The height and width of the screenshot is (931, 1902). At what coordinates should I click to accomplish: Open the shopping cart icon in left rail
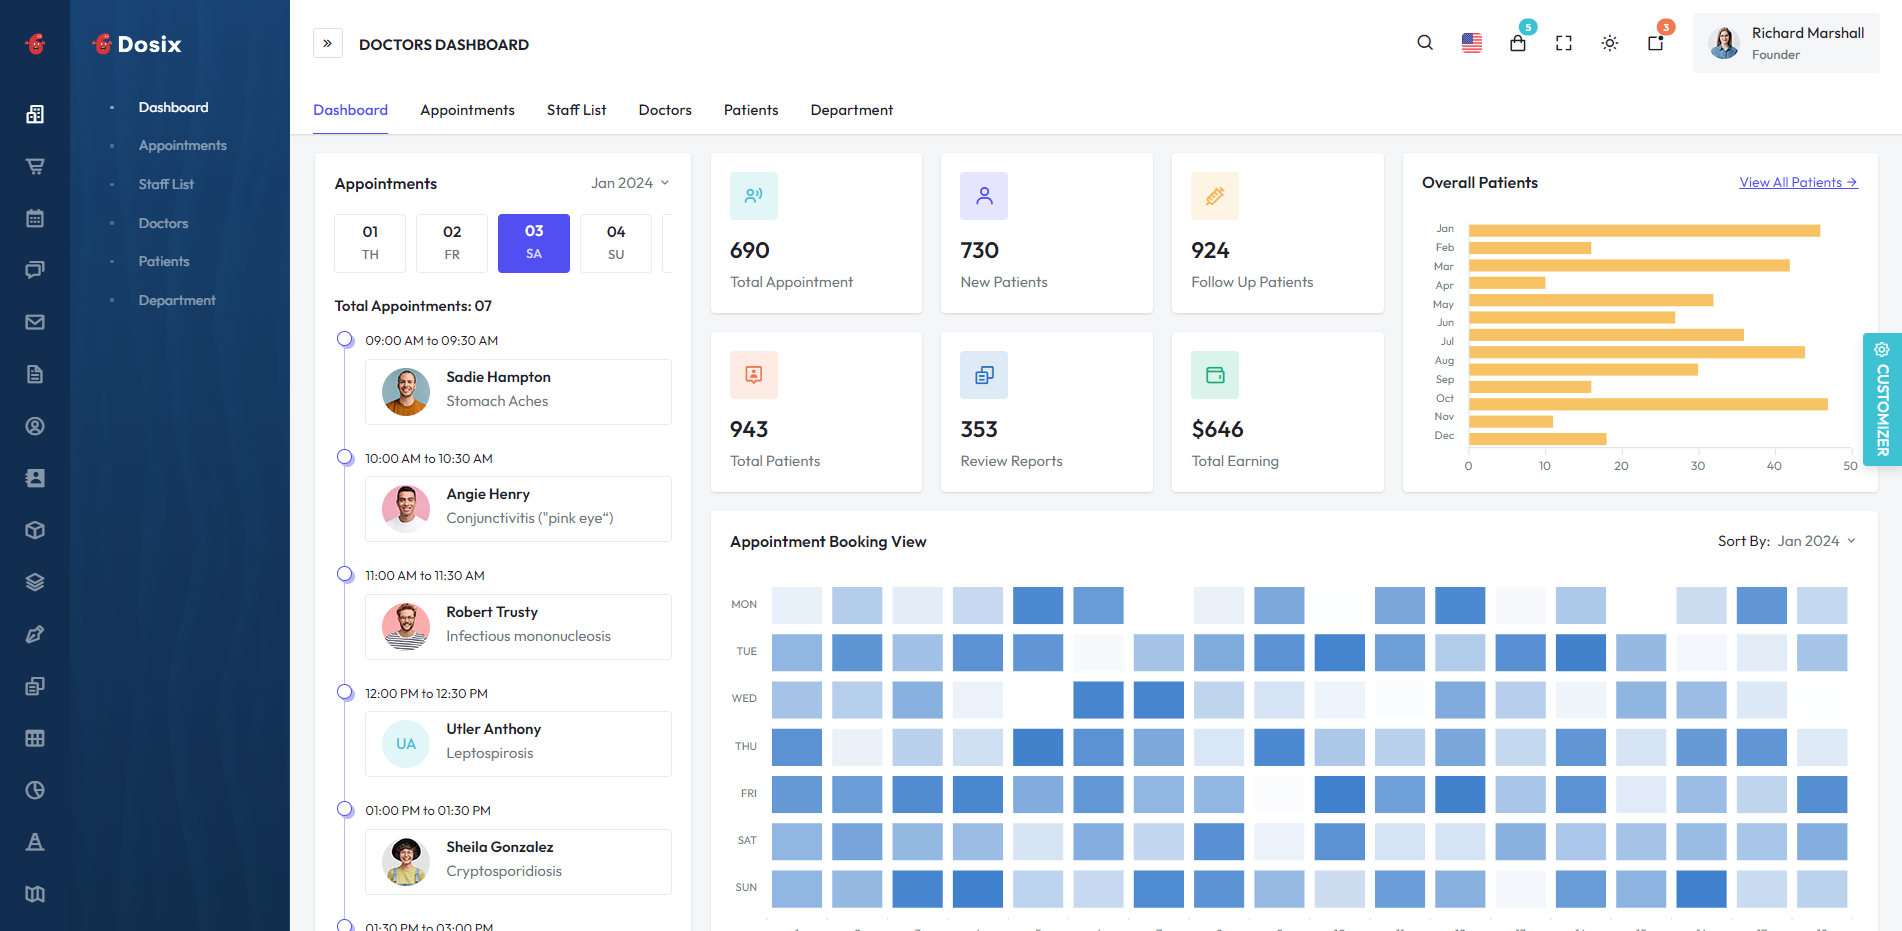point(35,166)
